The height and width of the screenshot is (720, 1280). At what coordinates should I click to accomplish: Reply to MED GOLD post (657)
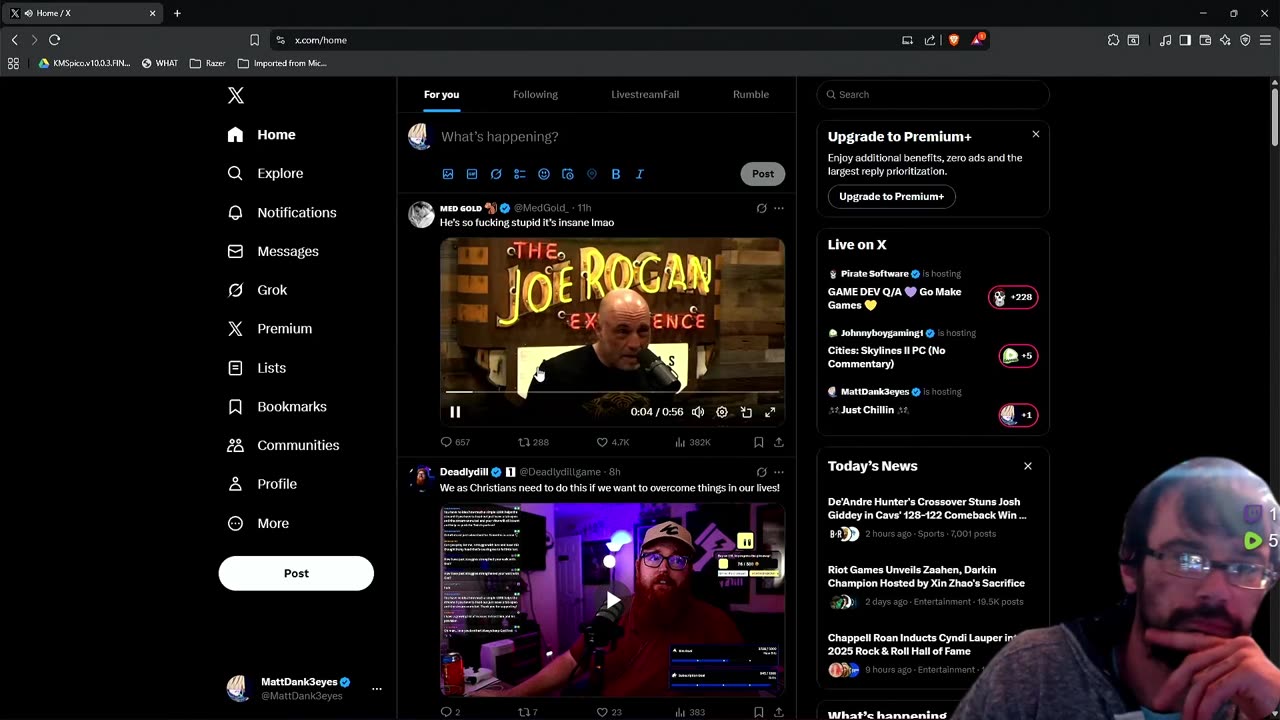[x=455, y=442]
